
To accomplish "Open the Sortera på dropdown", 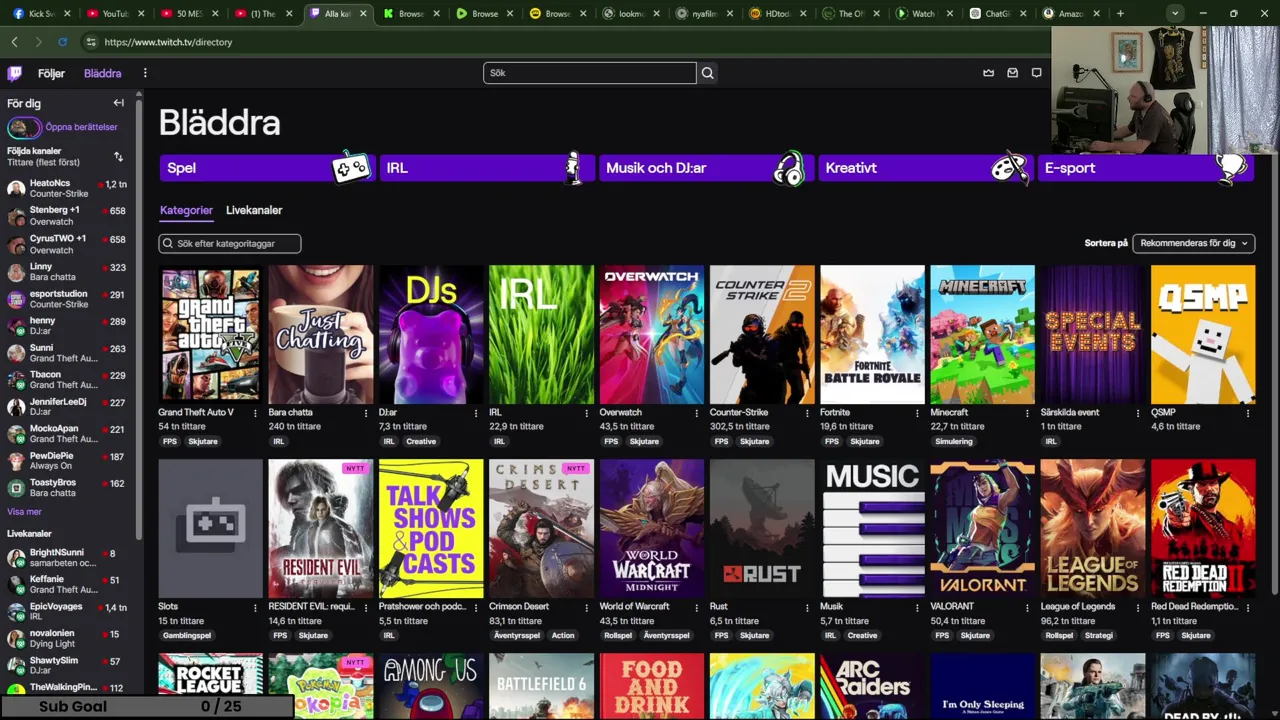I will (x=1193, y=243).
